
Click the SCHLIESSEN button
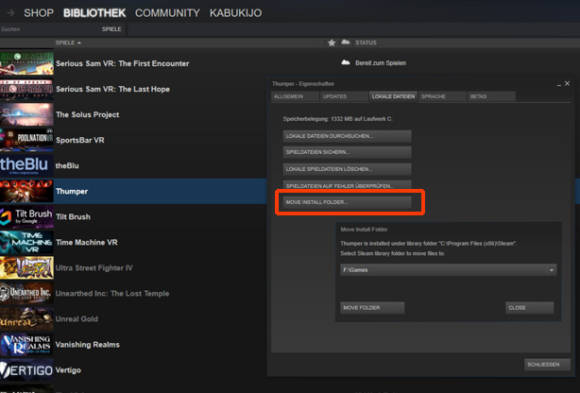547,365
